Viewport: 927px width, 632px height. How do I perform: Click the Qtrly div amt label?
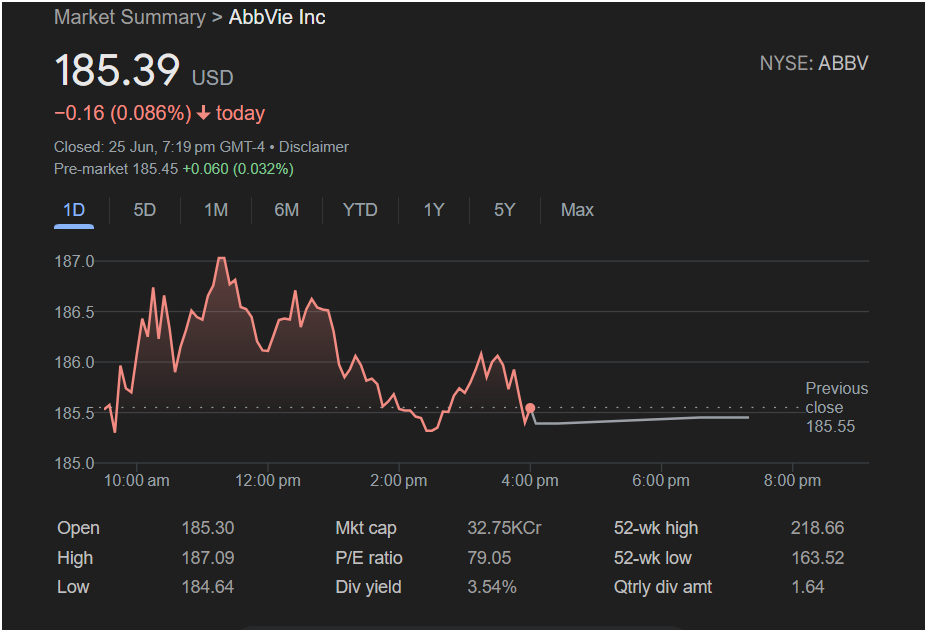tap(663, 587)
